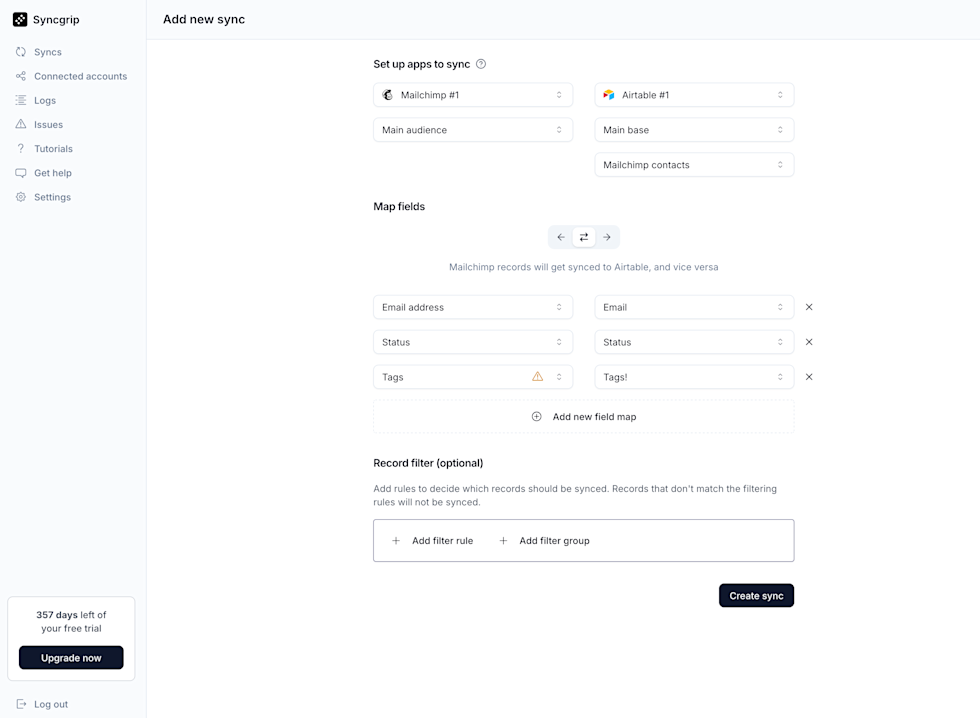Click the help tooltip beside Set up apps
The image size is (980, 718).
point(480,63)
